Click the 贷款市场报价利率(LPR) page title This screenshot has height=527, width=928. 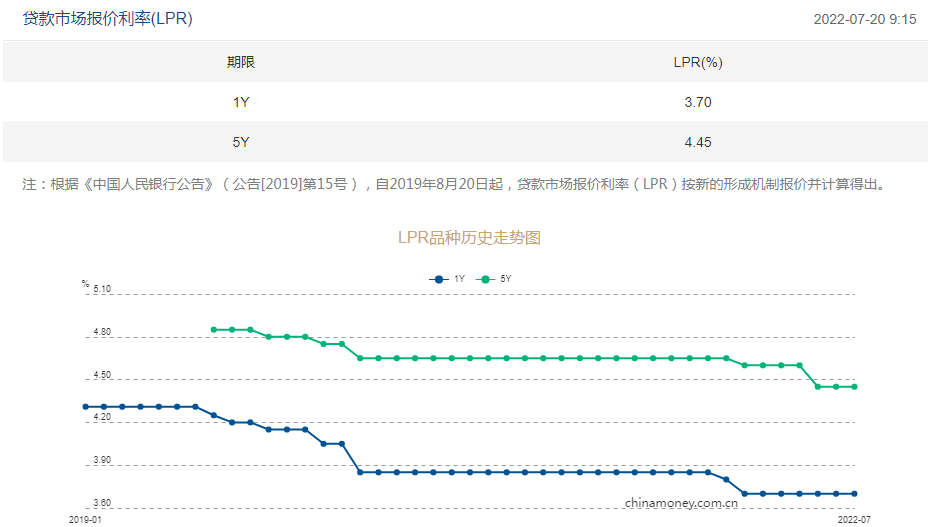pyautogui.click(x=108, y=19)
